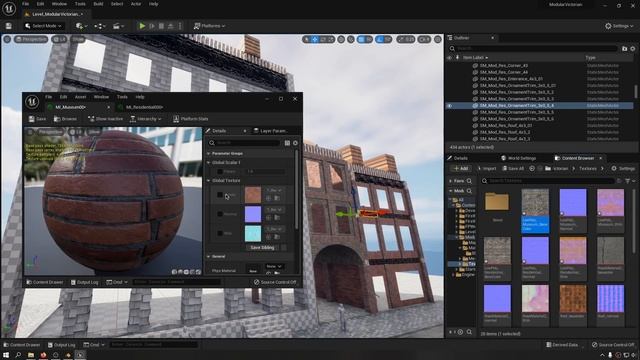Open the Settings dropdown in main toolbar

(619, 26)
